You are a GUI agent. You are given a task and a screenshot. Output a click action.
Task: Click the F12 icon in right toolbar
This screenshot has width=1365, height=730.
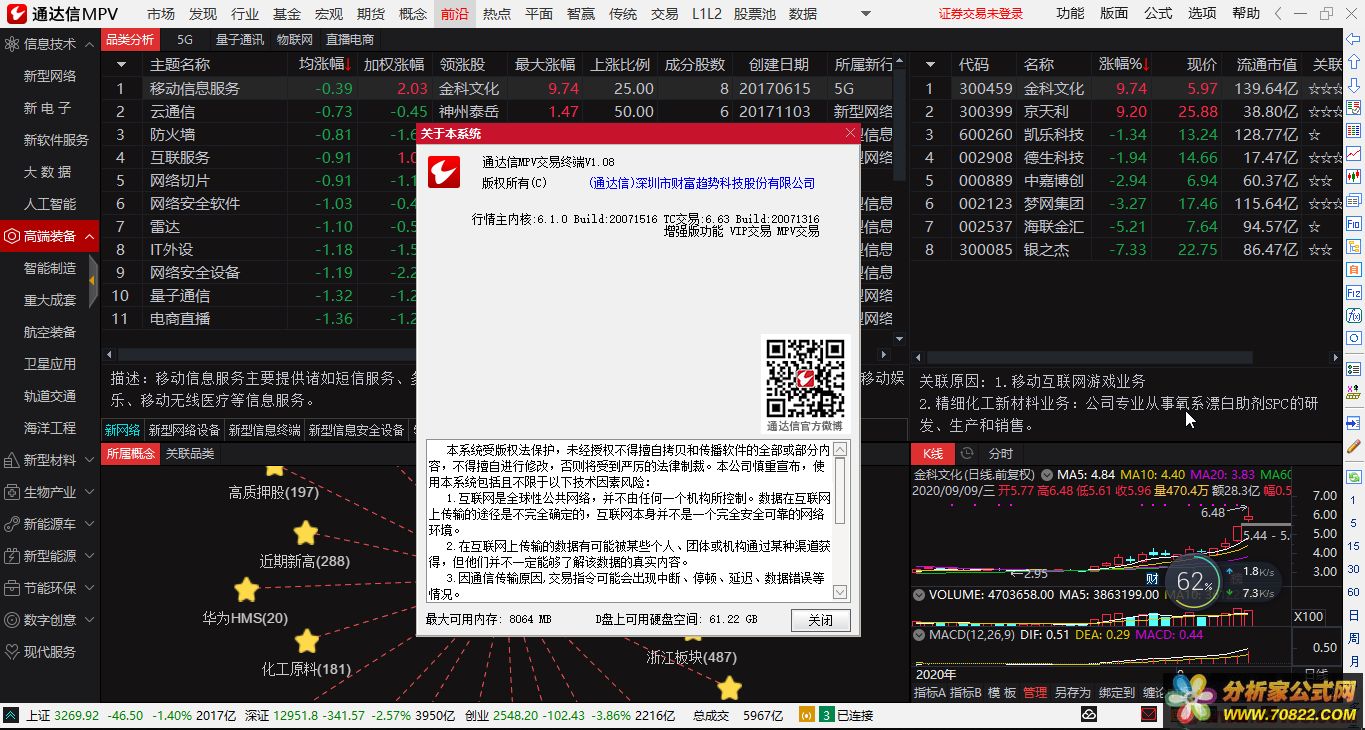click(x=1354, y=292)
